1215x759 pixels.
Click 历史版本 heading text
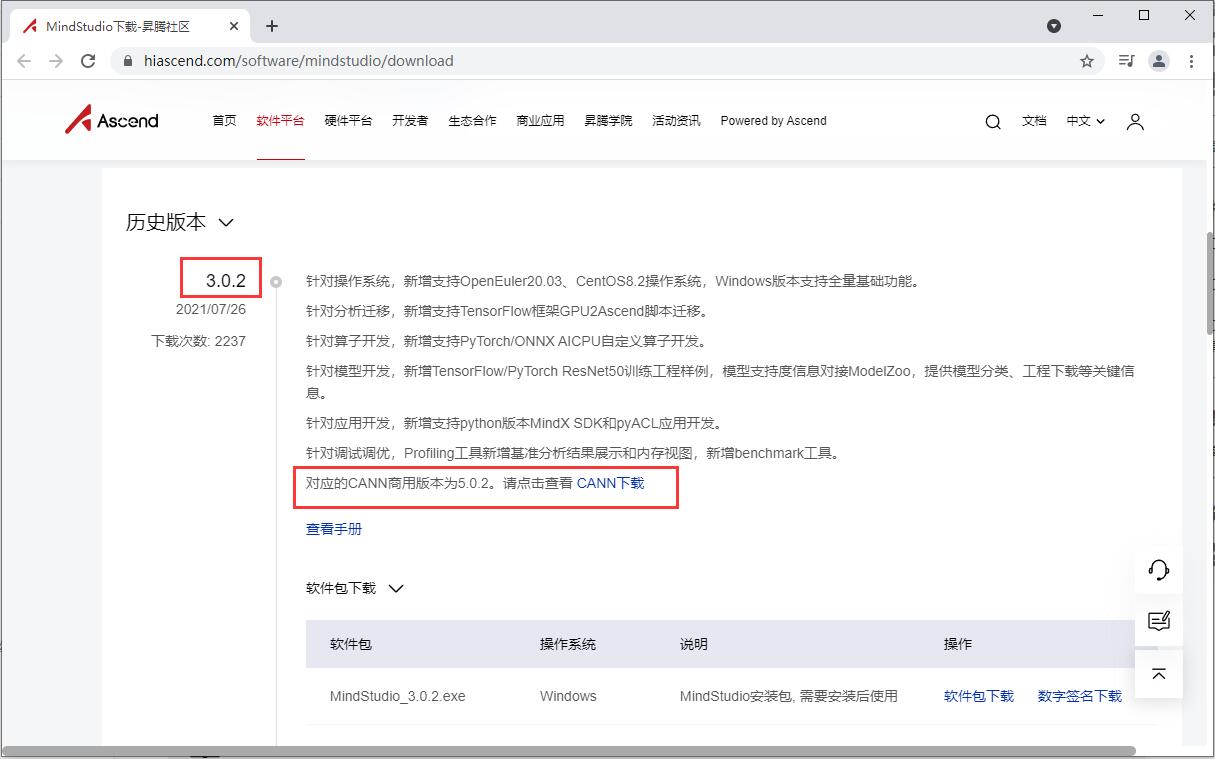[x=166, y=222]
